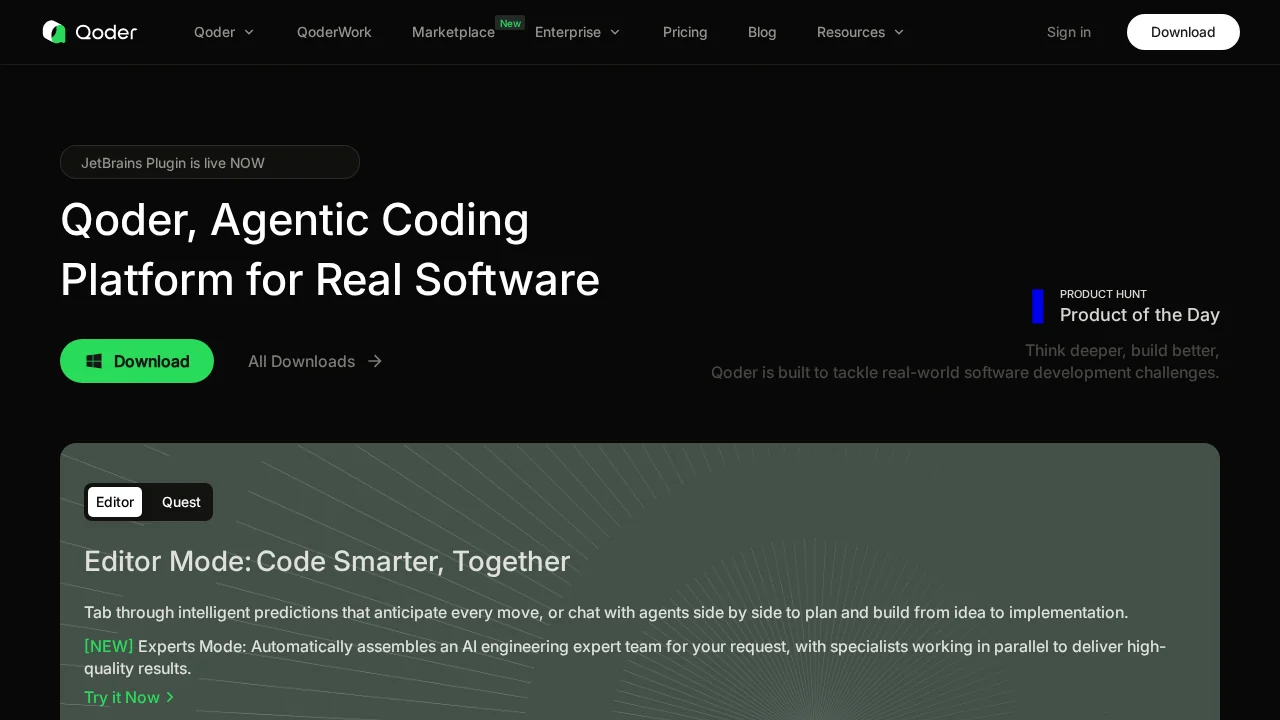This screenshot has width=1280, height=720.
Task: Open the Blog menu item
Action: pyautogui.click(x=762, y=32)
